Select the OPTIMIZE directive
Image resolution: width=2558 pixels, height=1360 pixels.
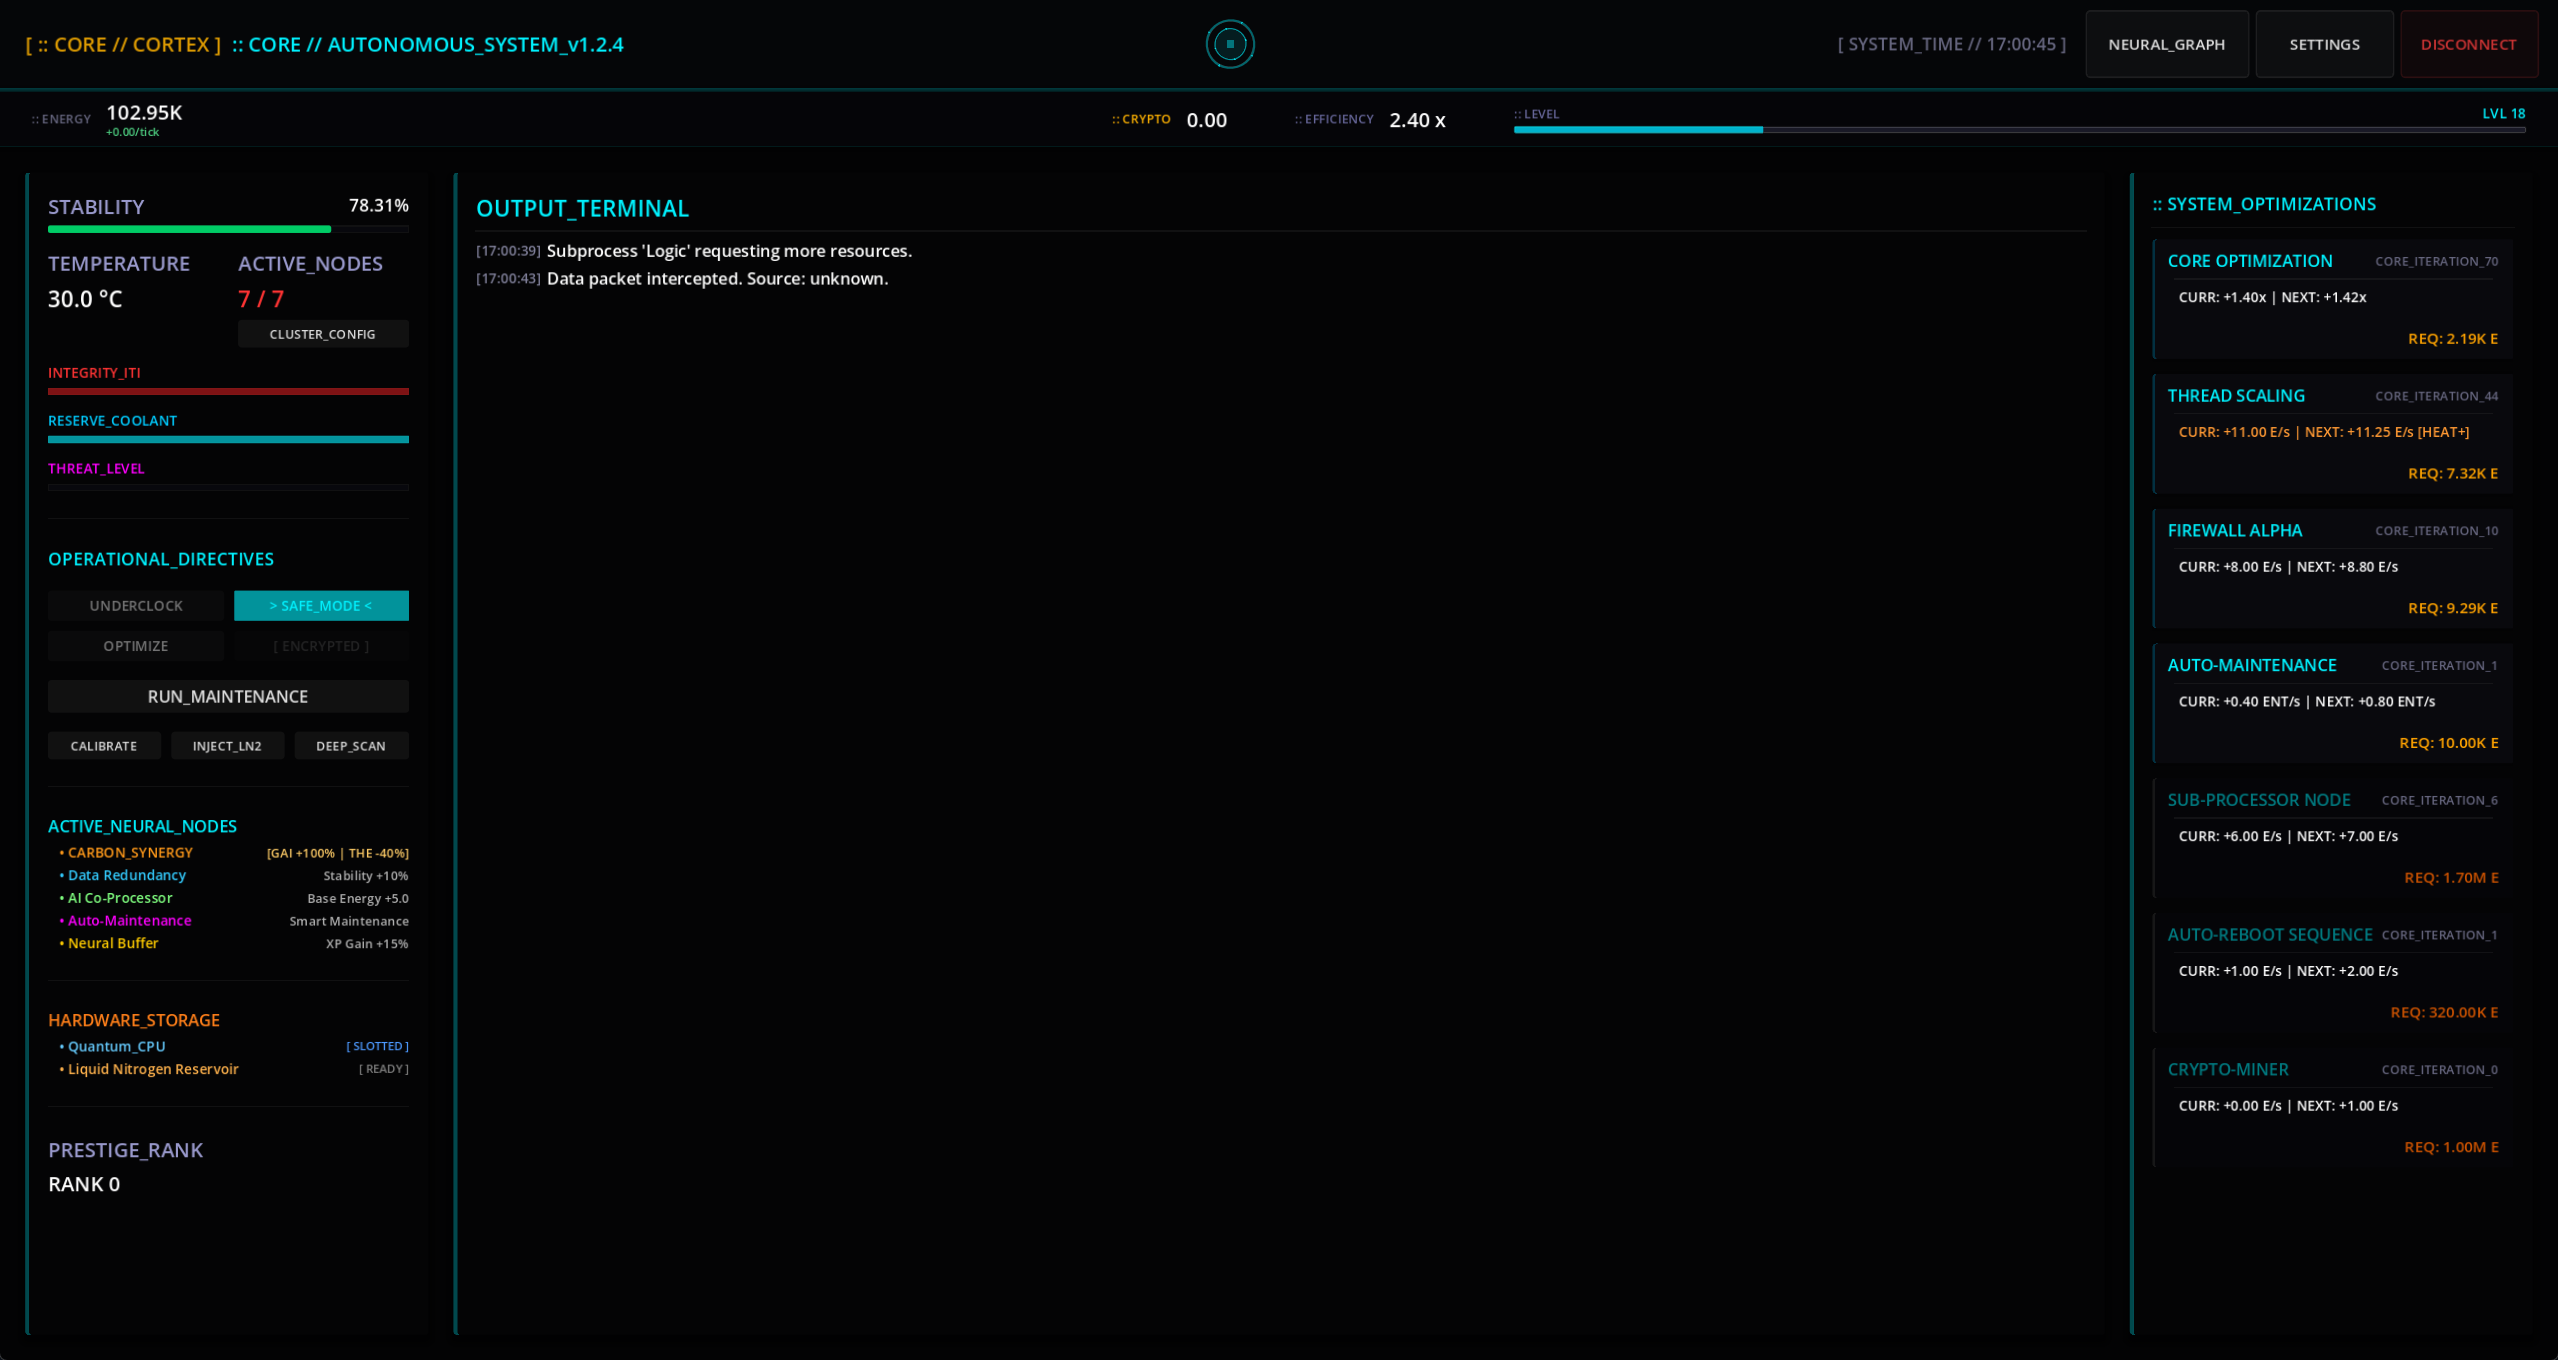tap(136, 646)
